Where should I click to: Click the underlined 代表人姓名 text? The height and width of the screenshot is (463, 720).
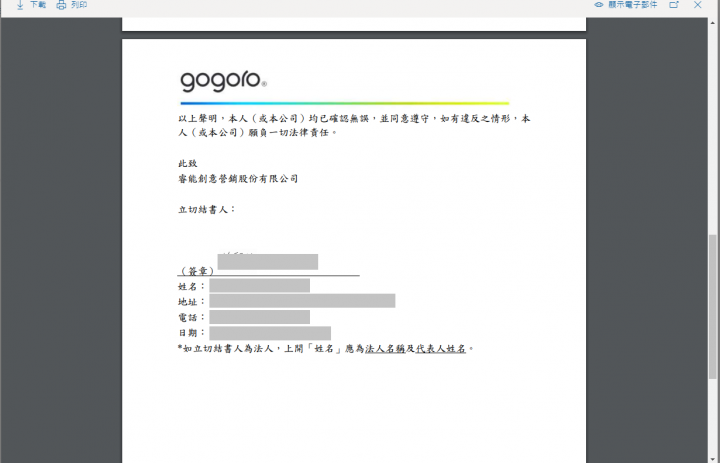(440, 349)
